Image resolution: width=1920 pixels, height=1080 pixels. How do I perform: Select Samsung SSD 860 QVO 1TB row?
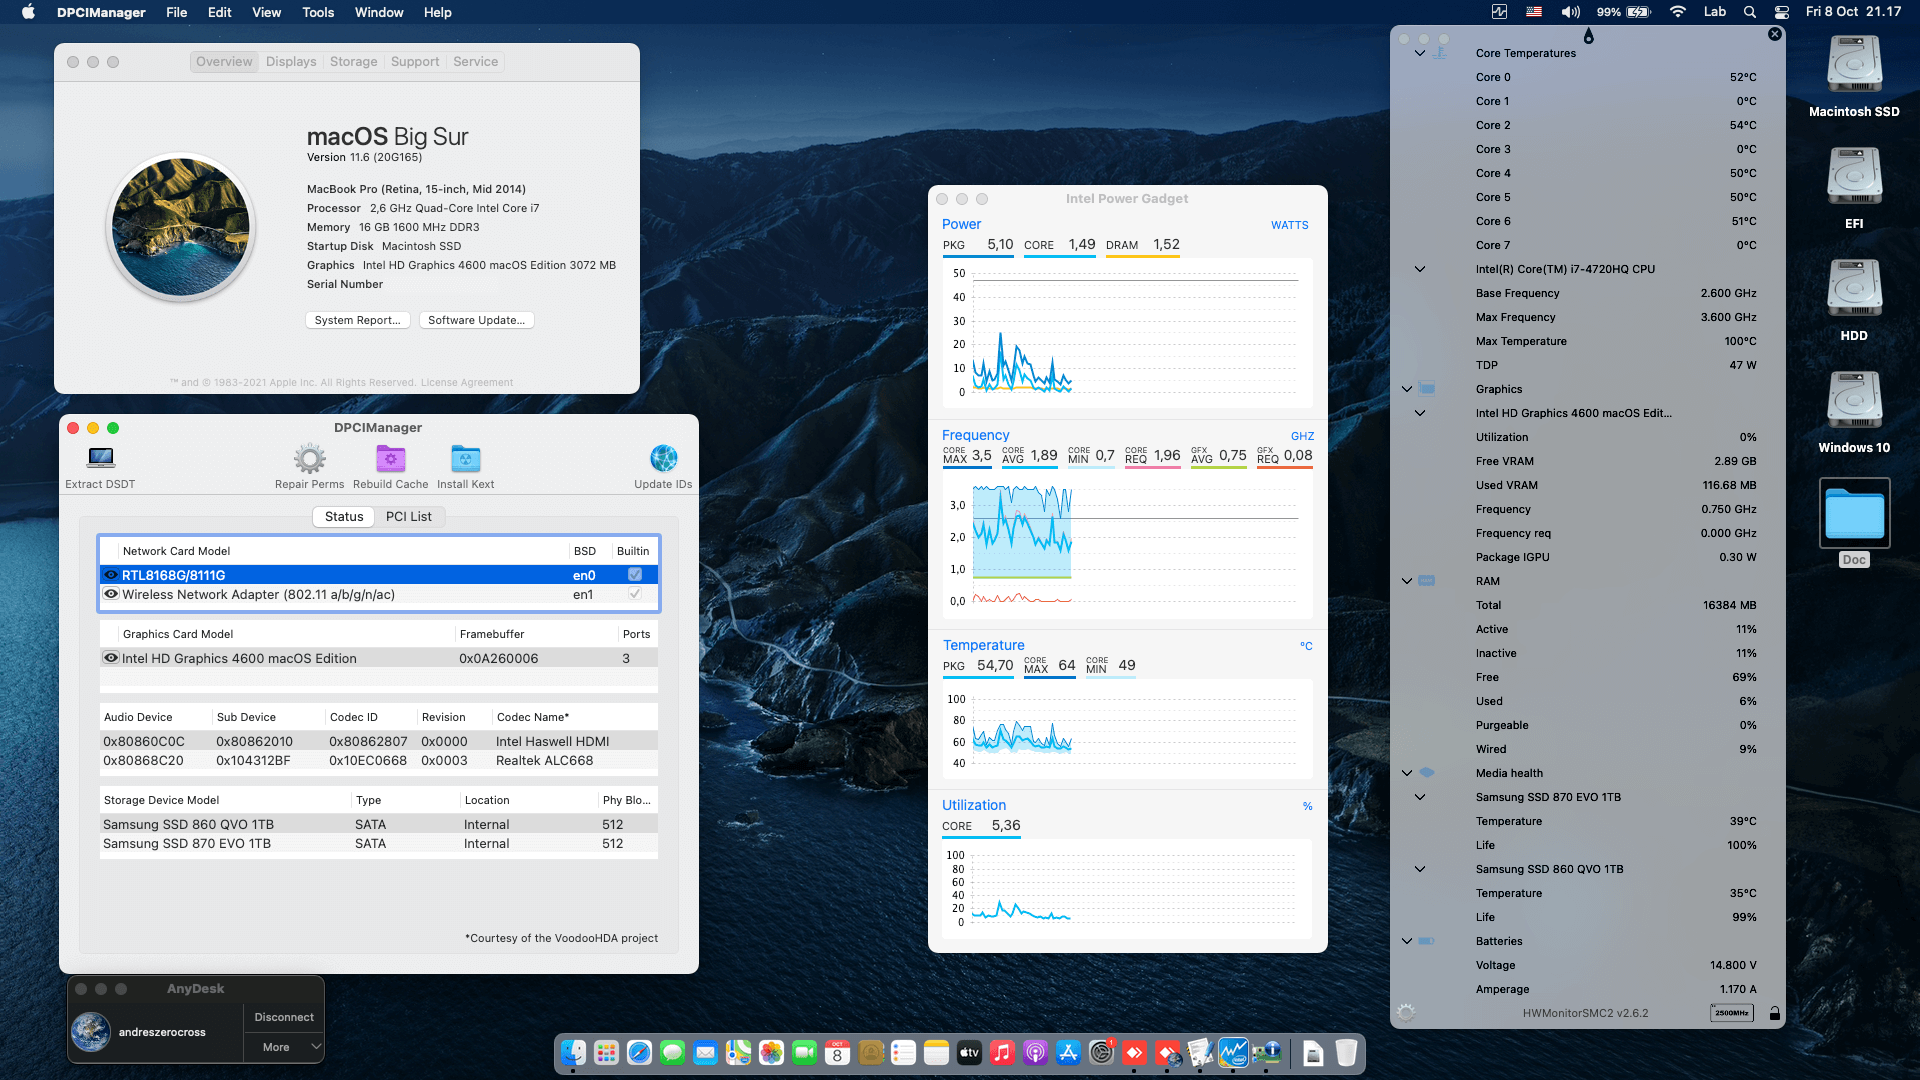coord(379,825)
